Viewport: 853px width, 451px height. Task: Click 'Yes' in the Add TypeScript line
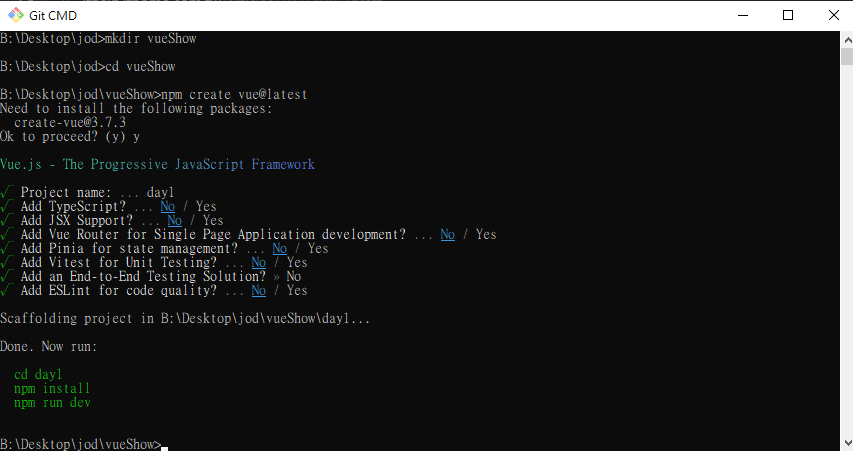[206, 207]
